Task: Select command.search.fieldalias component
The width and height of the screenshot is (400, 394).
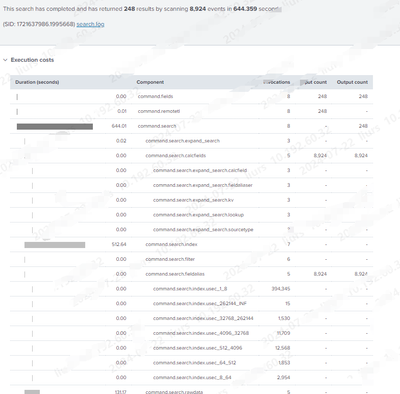Action: tap(175, 274)
